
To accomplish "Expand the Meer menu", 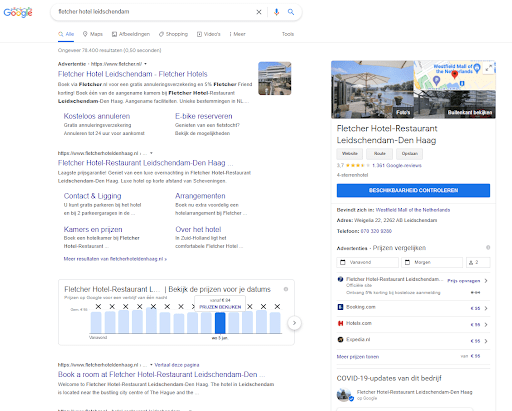I will pyautogui.click(x=237, y=34).
